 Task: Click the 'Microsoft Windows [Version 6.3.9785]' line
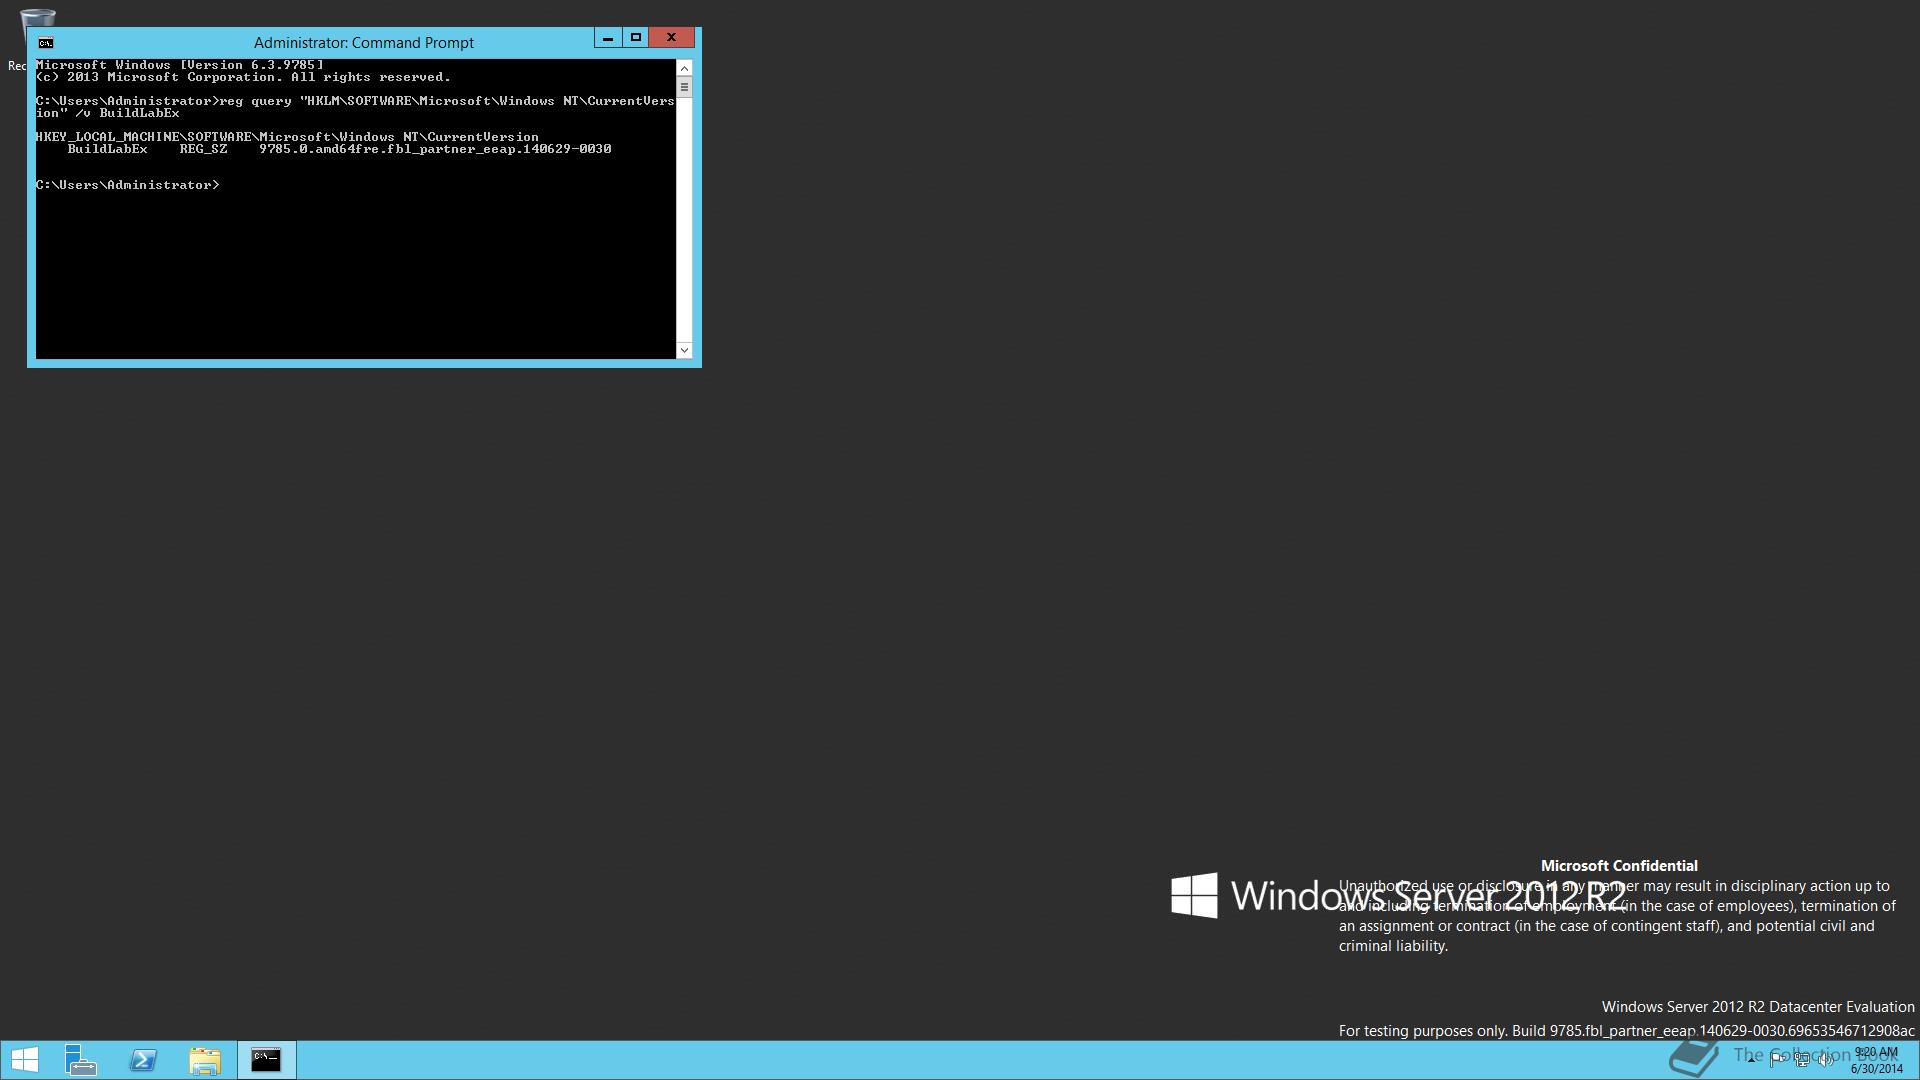coord(180,65)
